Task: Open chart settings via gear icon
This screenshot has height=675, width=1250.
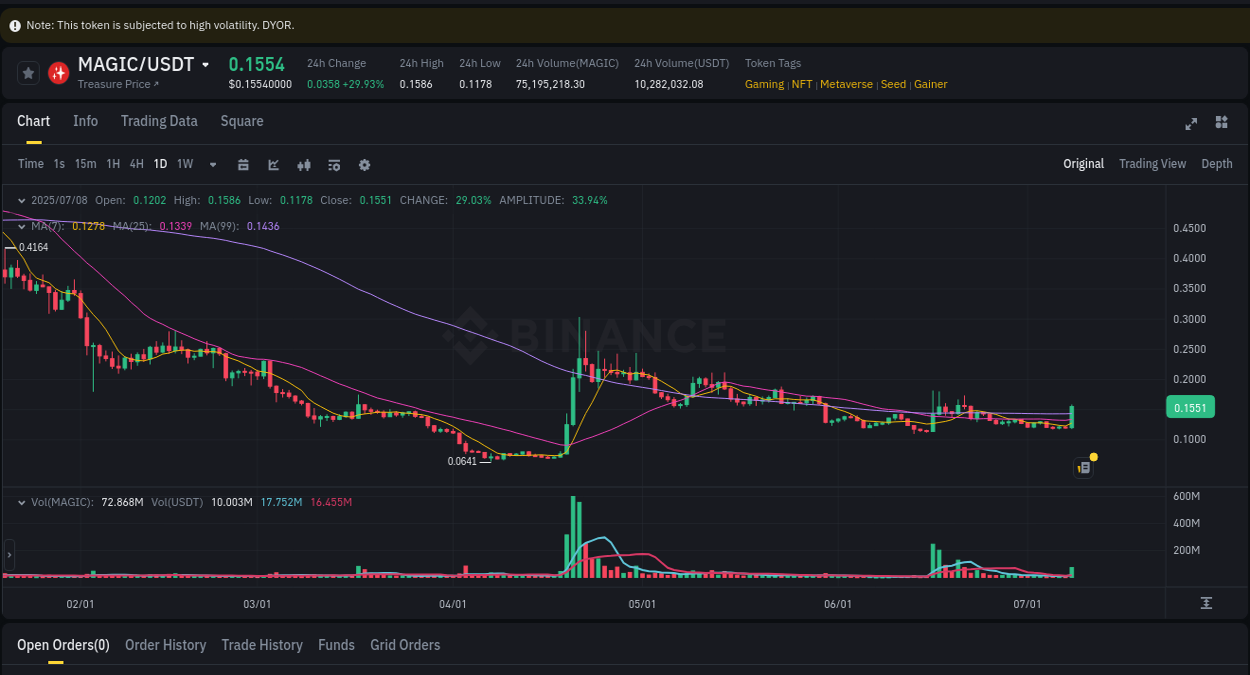Action: coord(364,164)
